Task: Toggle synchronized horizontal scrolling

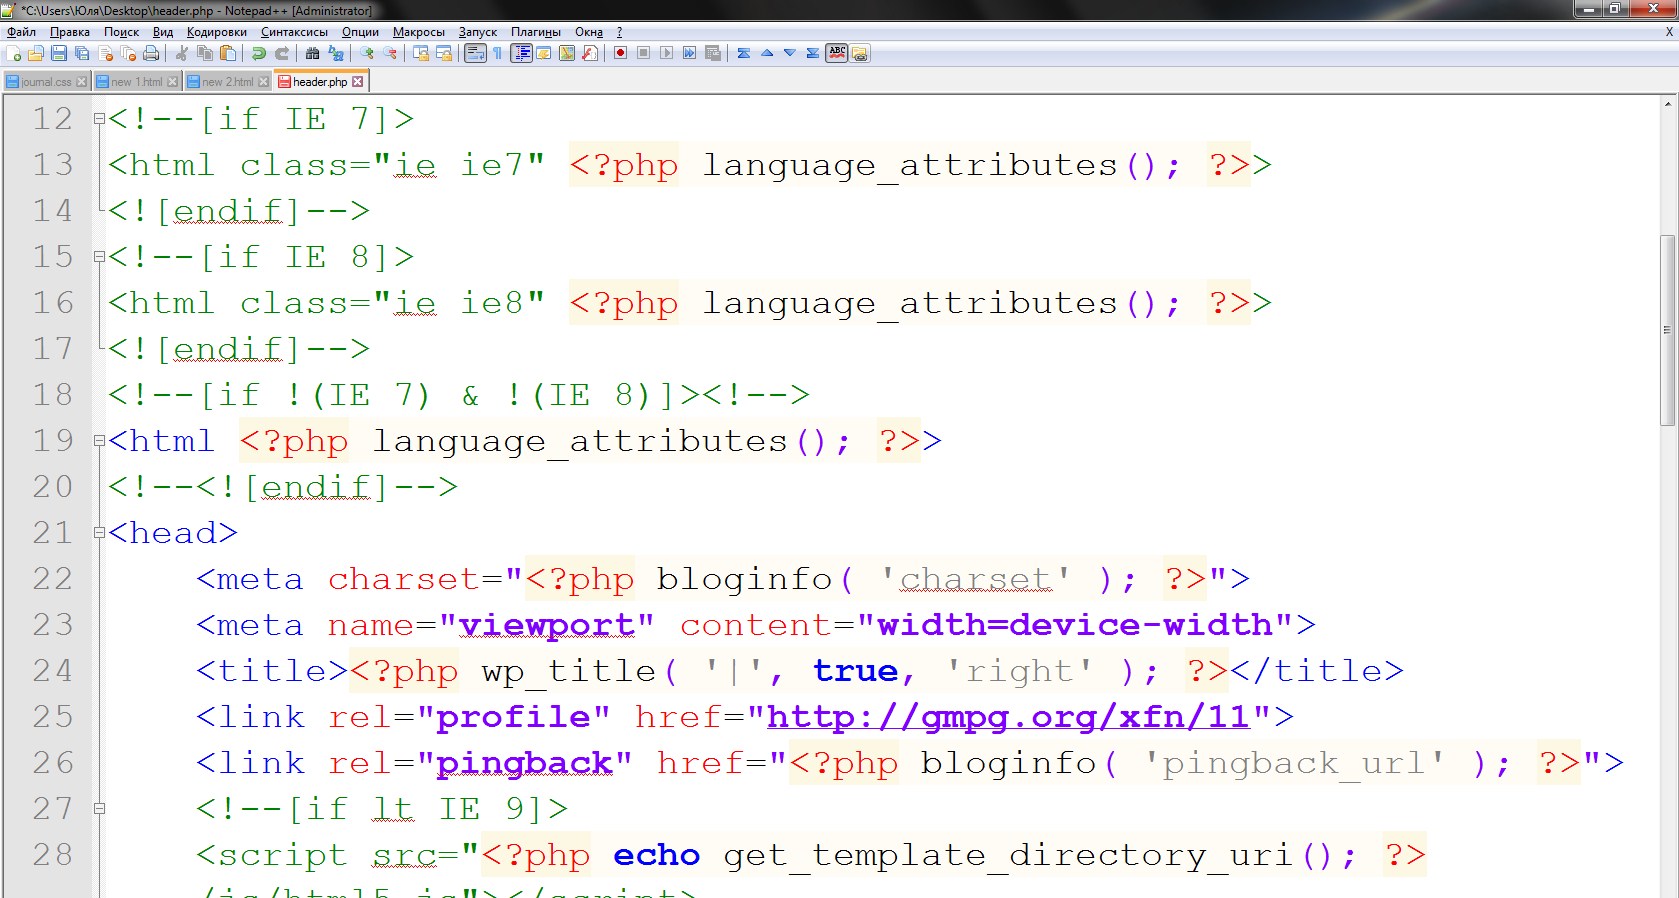Action: [444, 53]
